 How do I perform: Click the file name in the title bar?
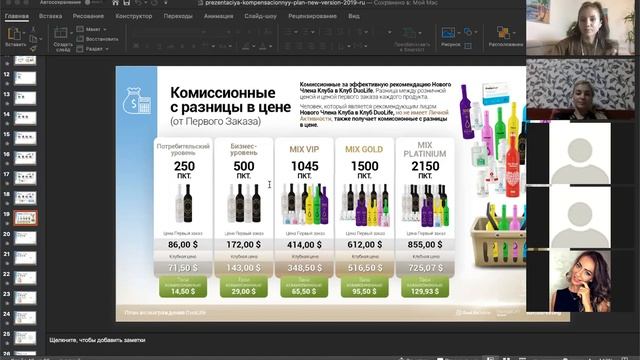click(285, 3)
